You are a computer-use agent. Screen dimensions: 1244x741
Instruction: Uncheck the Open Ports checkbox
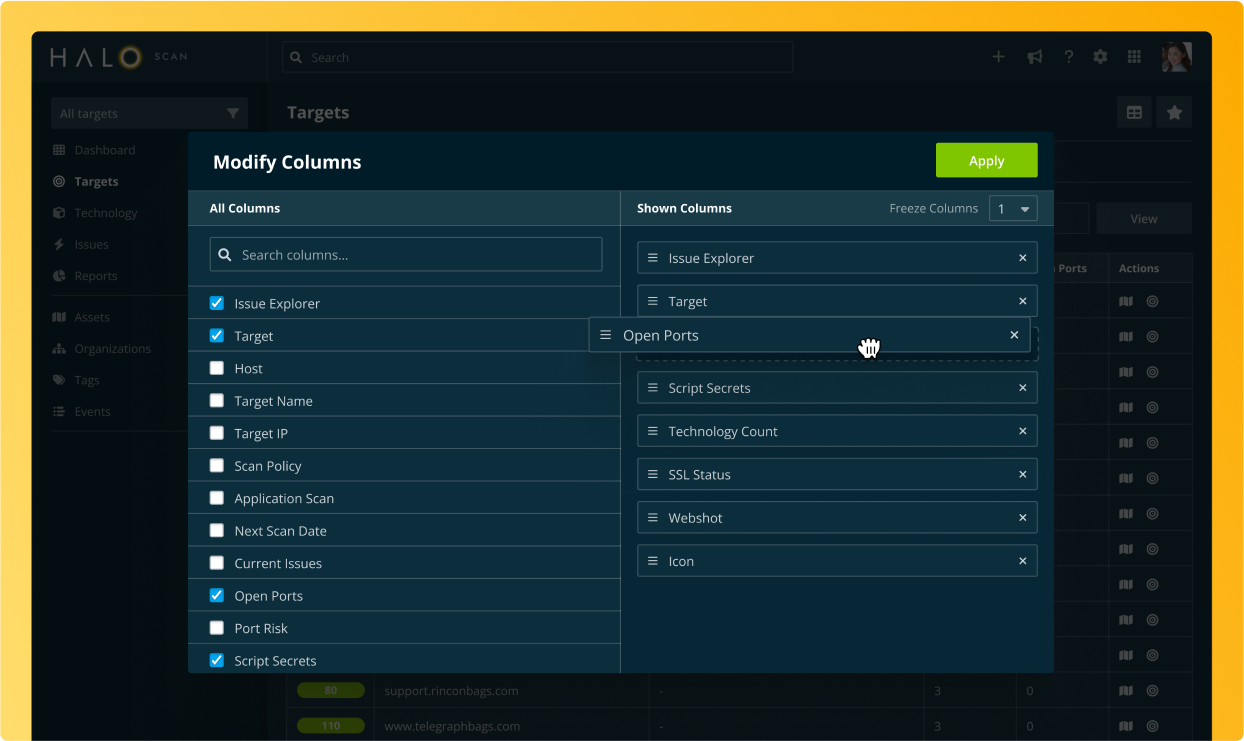216,595
